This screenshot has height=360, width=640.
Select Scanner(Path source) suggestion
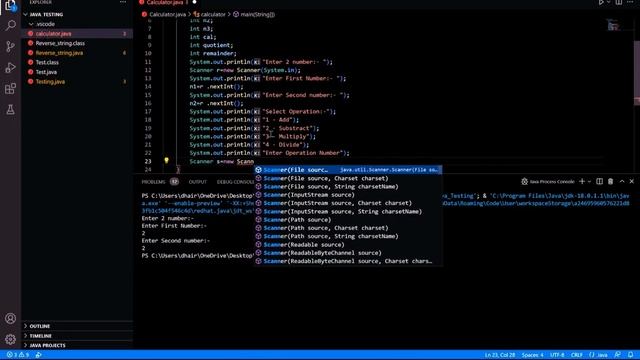point(348,220)
